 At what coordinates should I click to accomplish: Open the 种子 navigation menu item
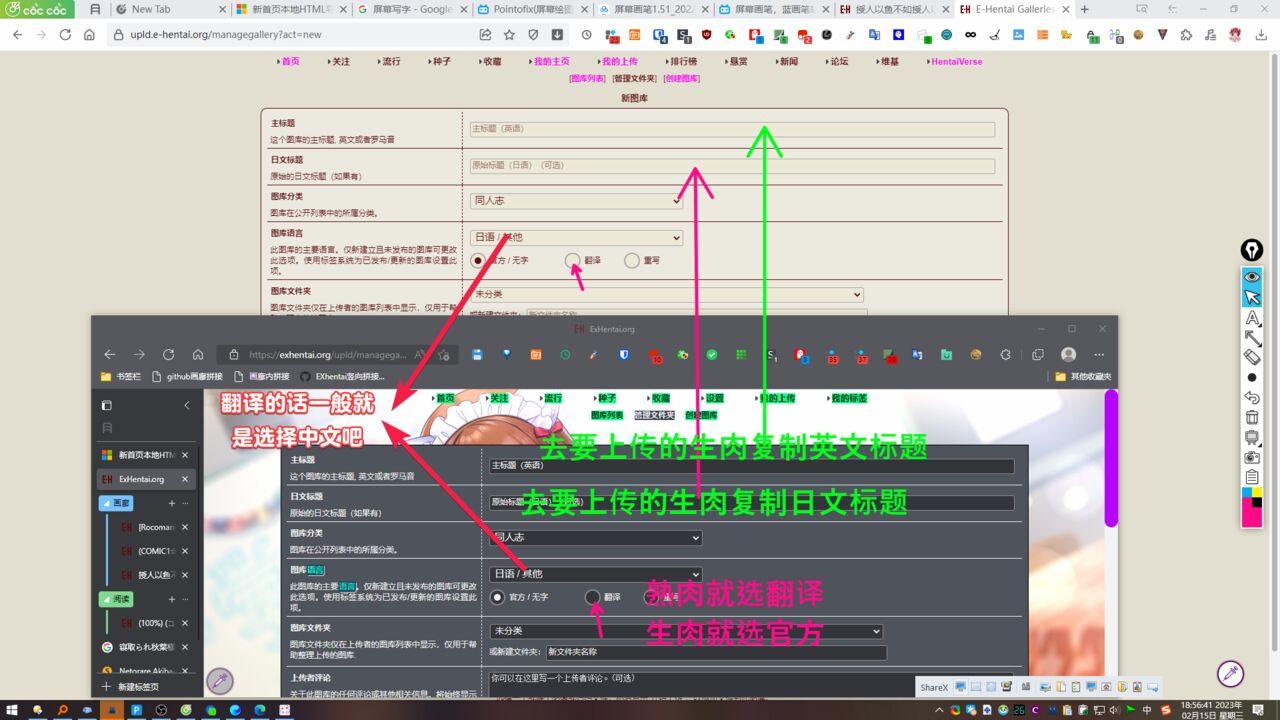441,61
